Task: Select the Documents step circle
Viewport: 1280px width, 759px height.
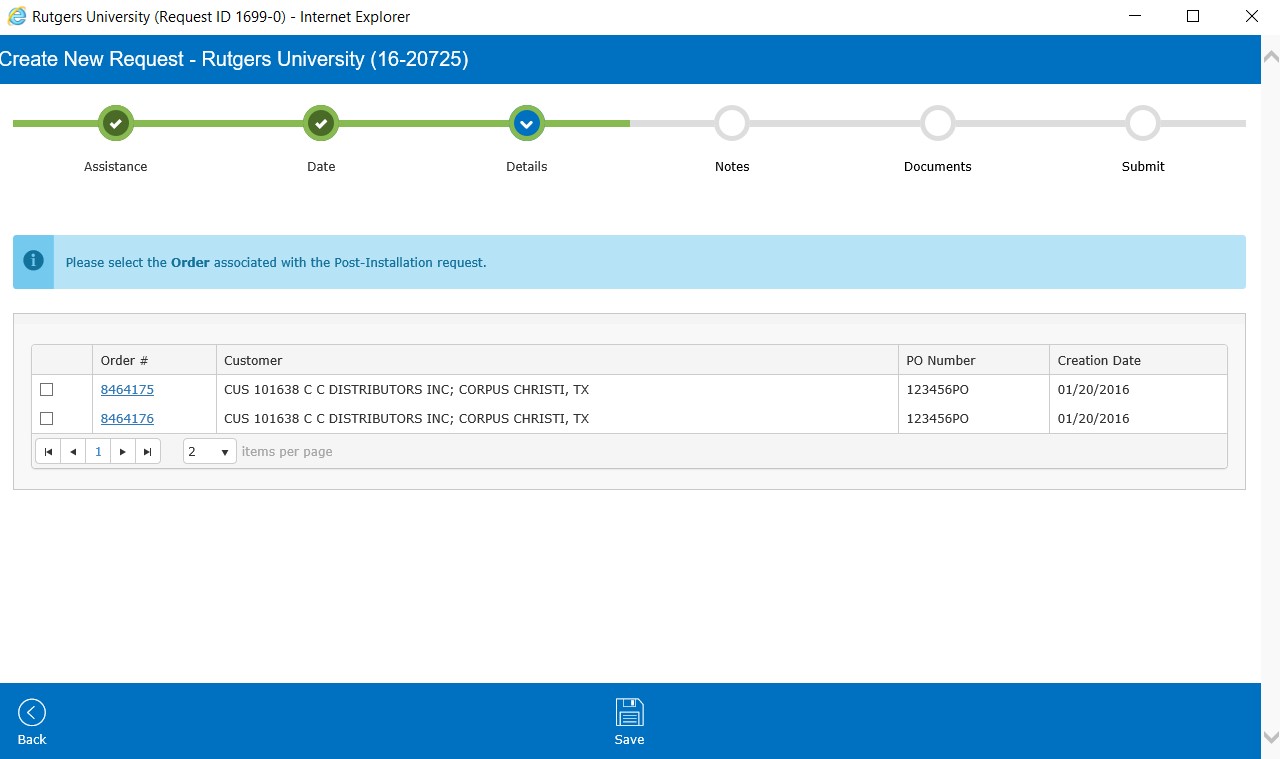Action: (937, 124)
